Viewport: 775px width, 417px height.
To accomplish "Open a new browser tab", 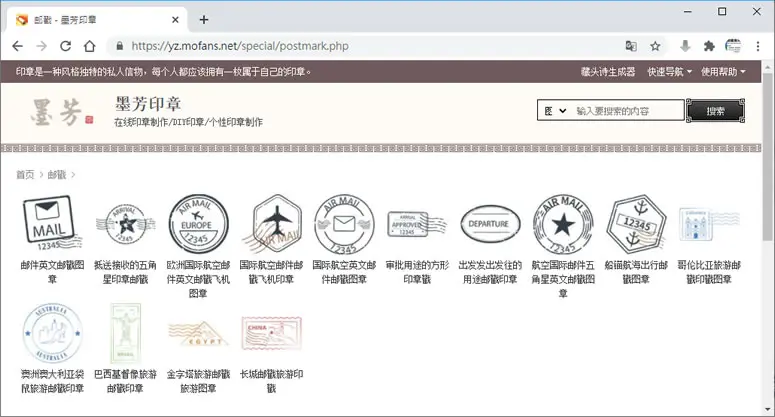I will pyautogui.click(x=204, y=20).
